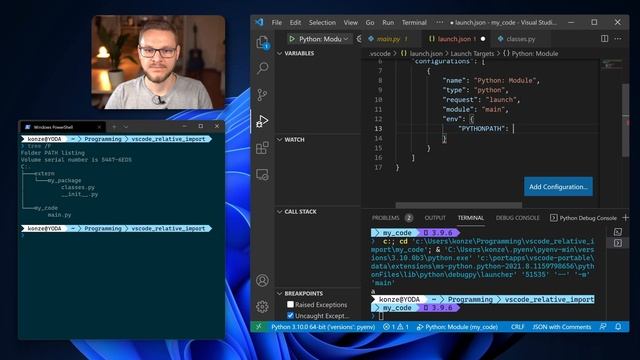Open editor More Actions ellipsis

pyautogui.click(x=618, y=39)
